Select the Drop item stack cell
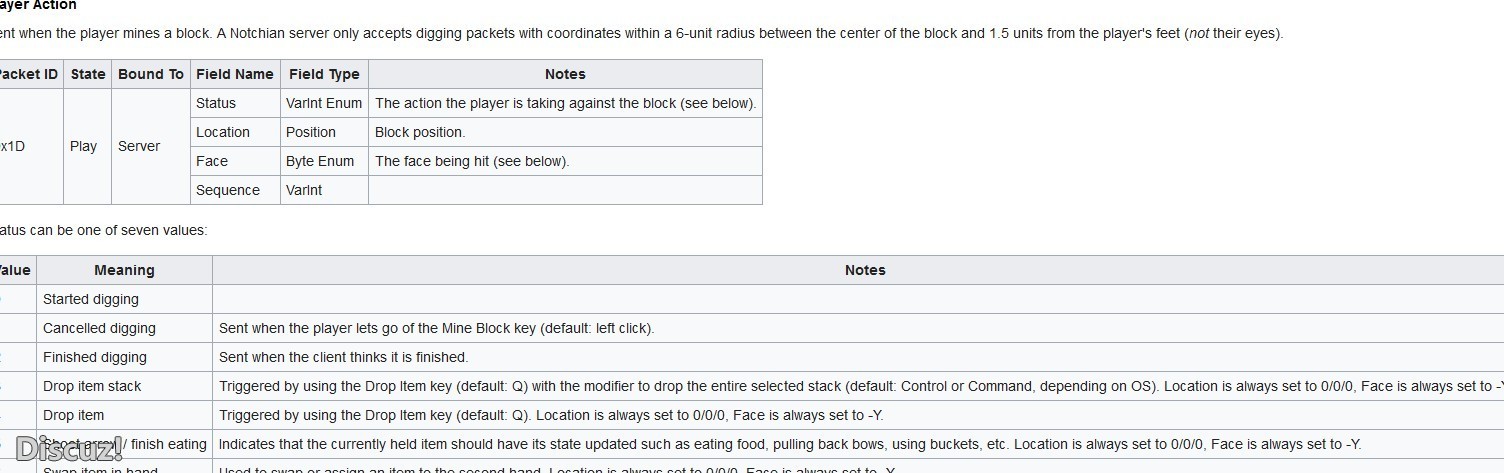1504x473 pixels. click(x=124, y=386)
